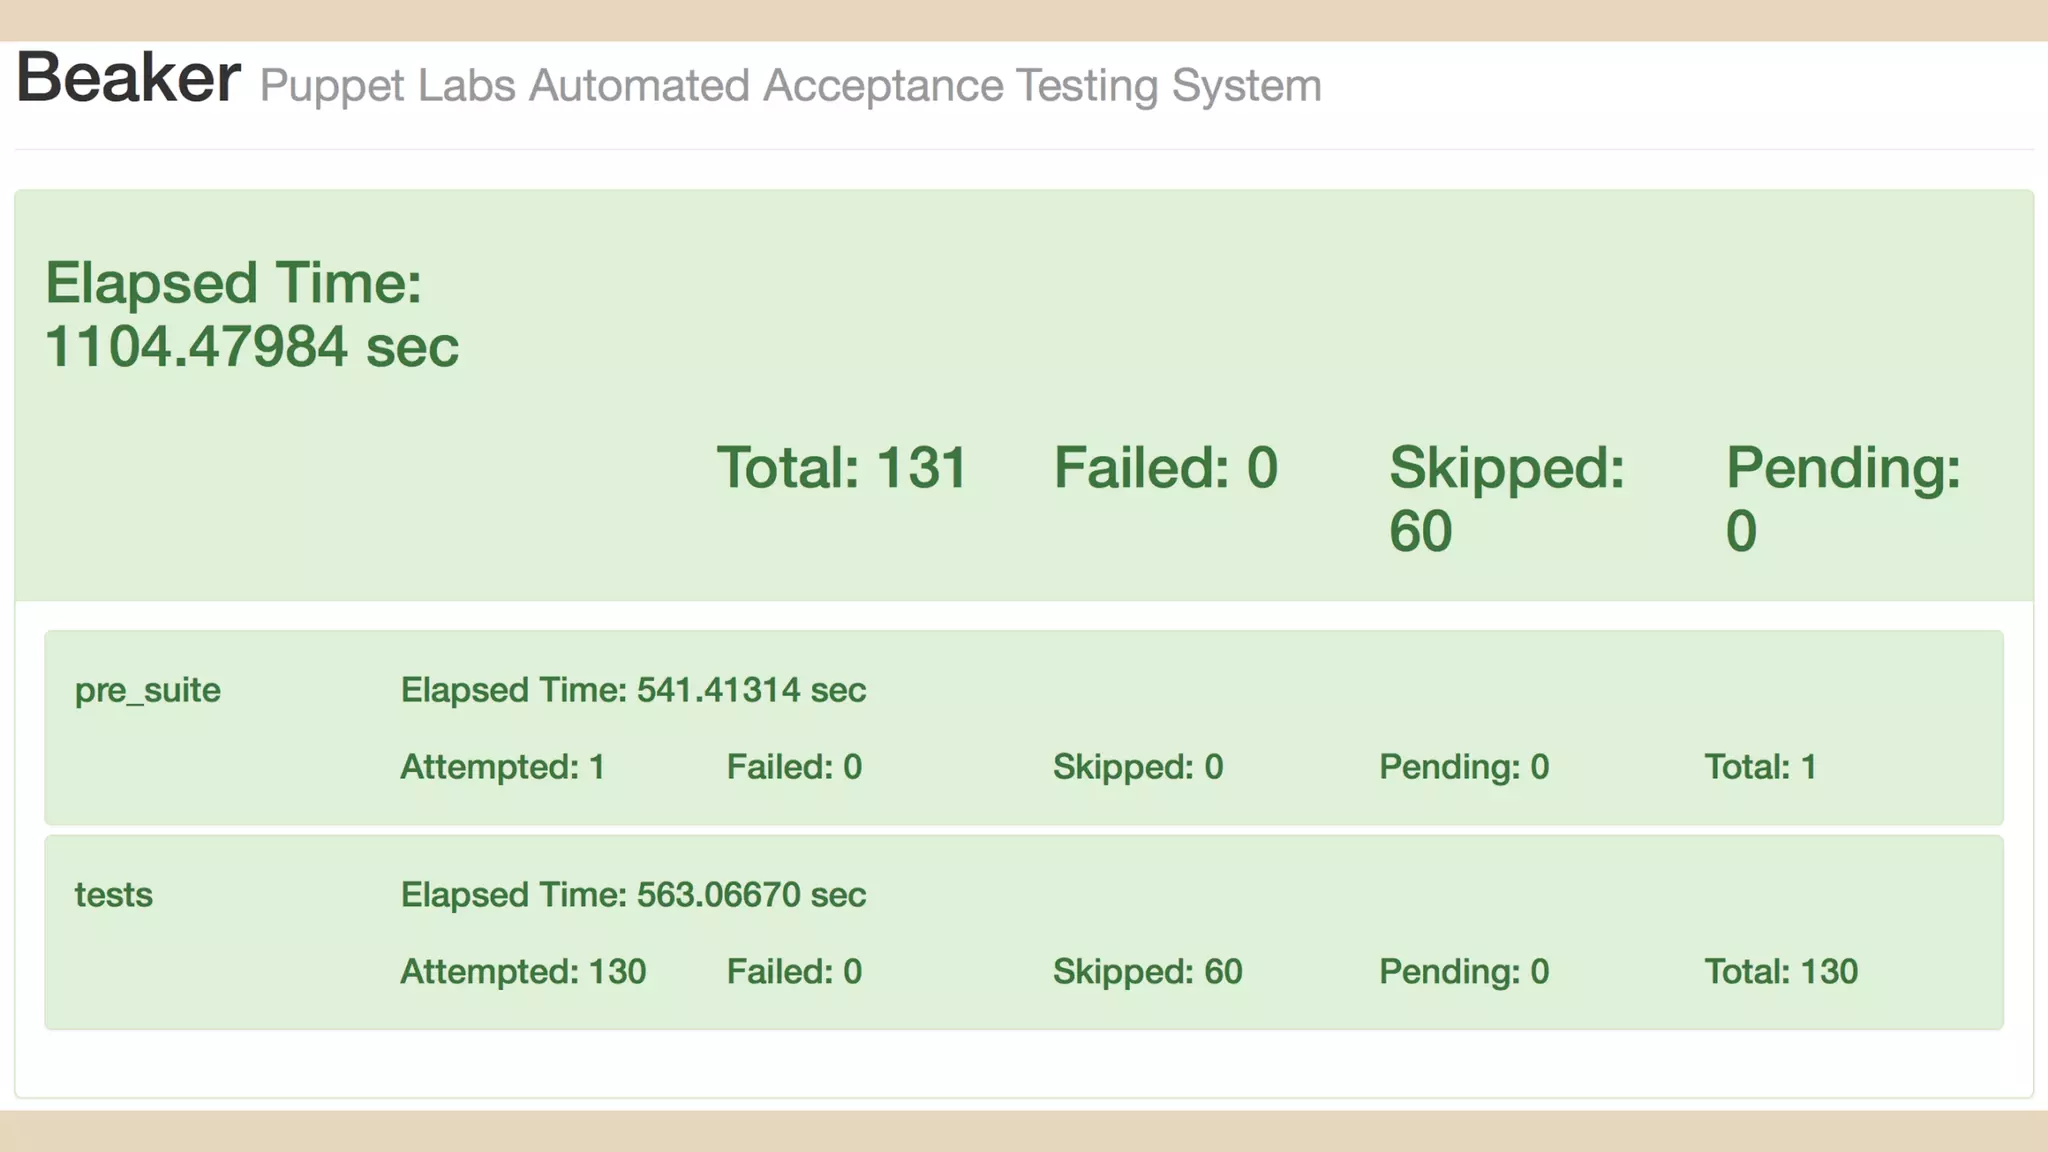The width and height of the screenshot is (2048, 1152).
Task: Click tests Elapsed Time 563.06670 sec
Action: point(633,895)
